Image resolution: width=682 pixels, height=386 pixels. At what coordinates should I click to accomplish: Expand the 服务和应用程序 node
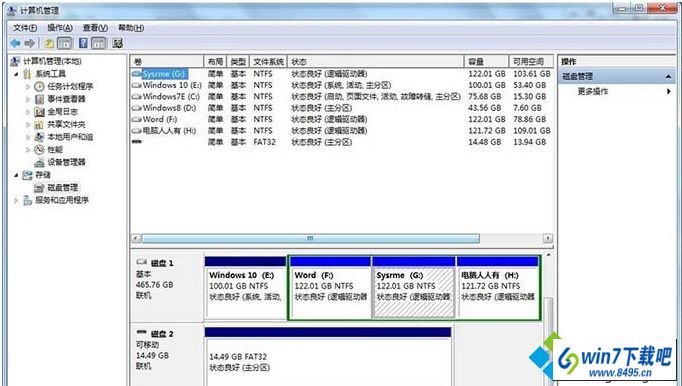pos(16,200)
